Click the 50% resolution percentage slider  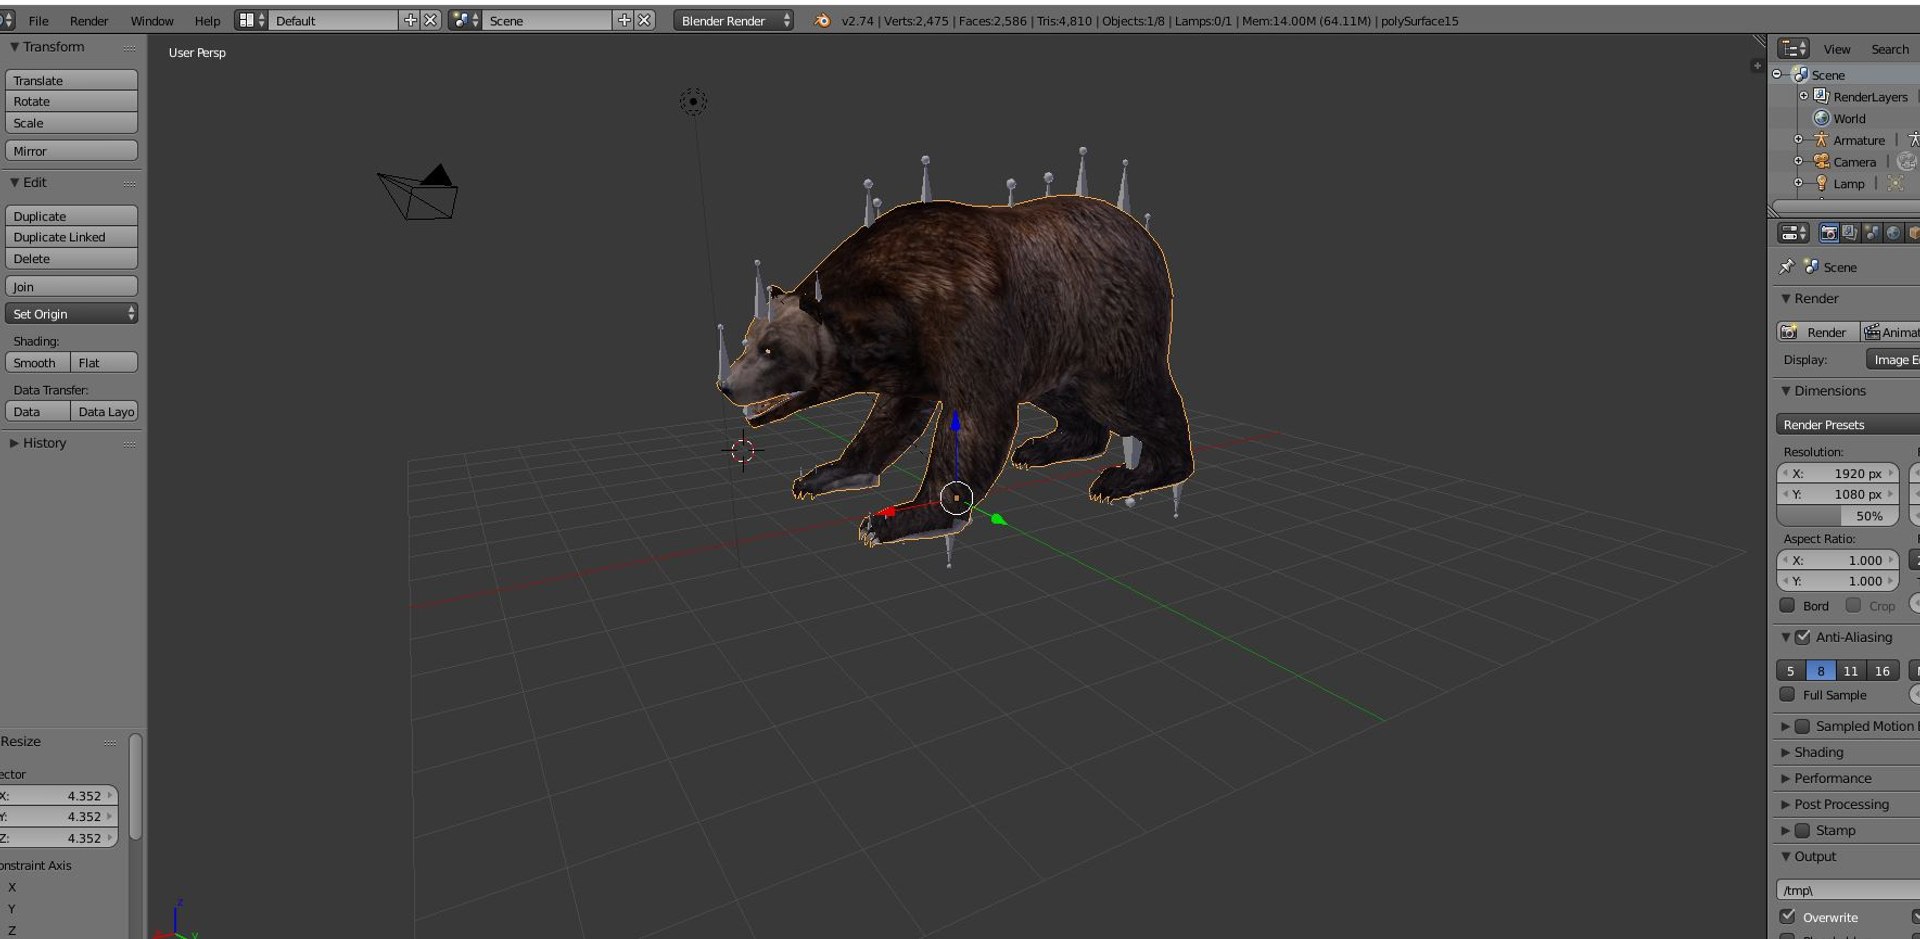1838,516
